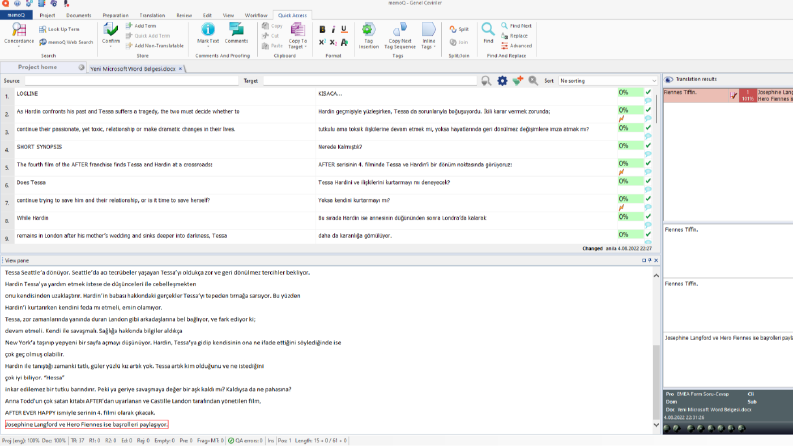Click the filter with plus icon
The image size is (793, 446).
point(518,81)
